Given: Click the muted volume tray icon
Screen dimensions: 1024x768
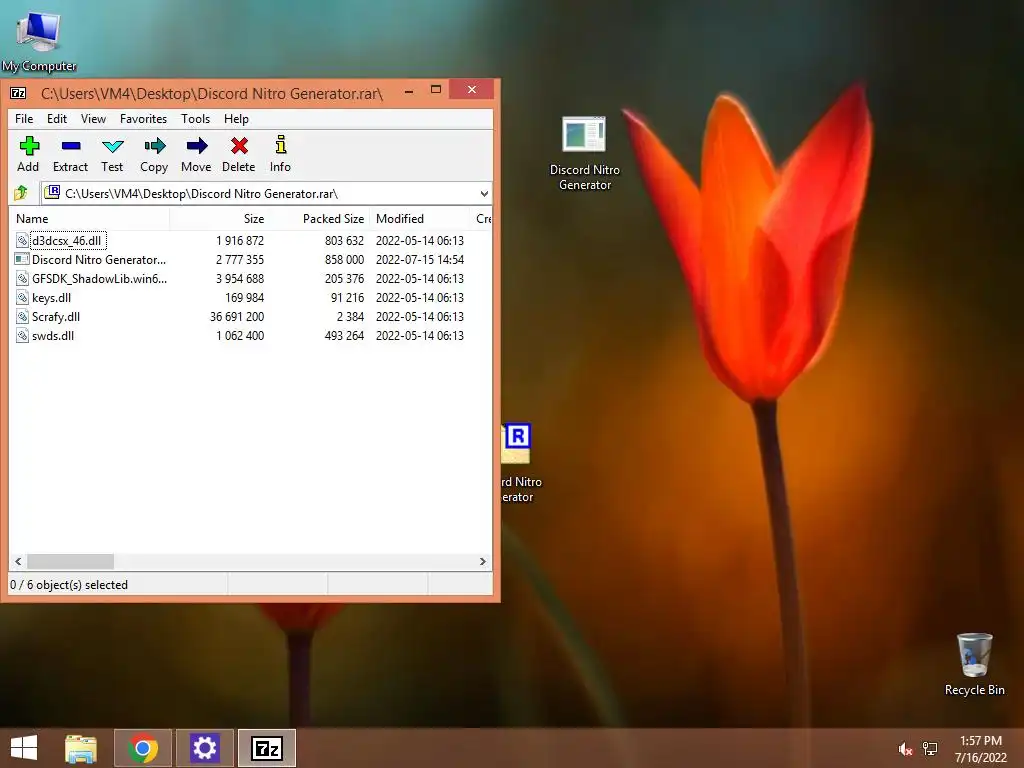Looking at the screenshot, I should (904, 748).
